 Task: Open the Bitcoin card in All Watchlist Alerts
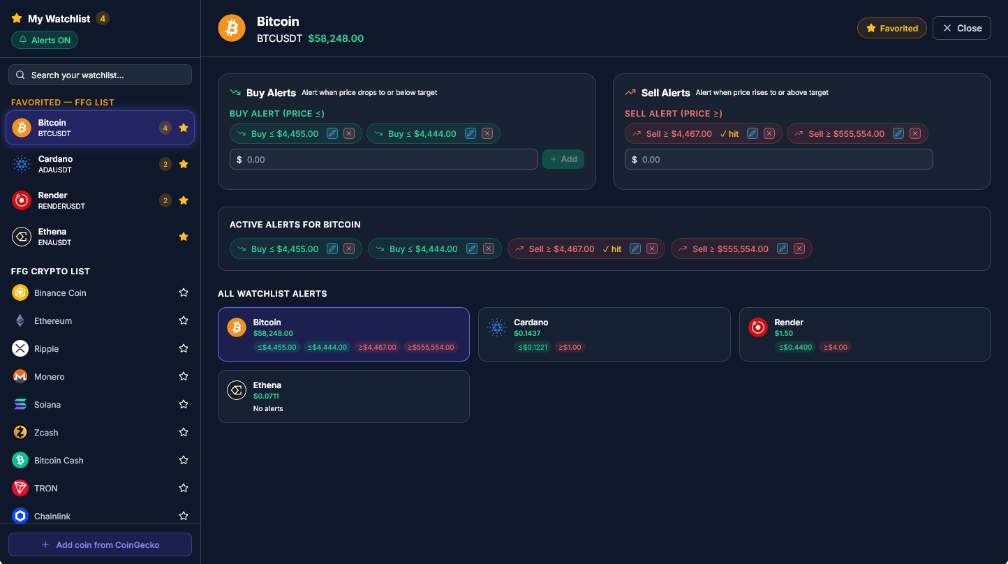pyautogui.click(x=344, y=334)
